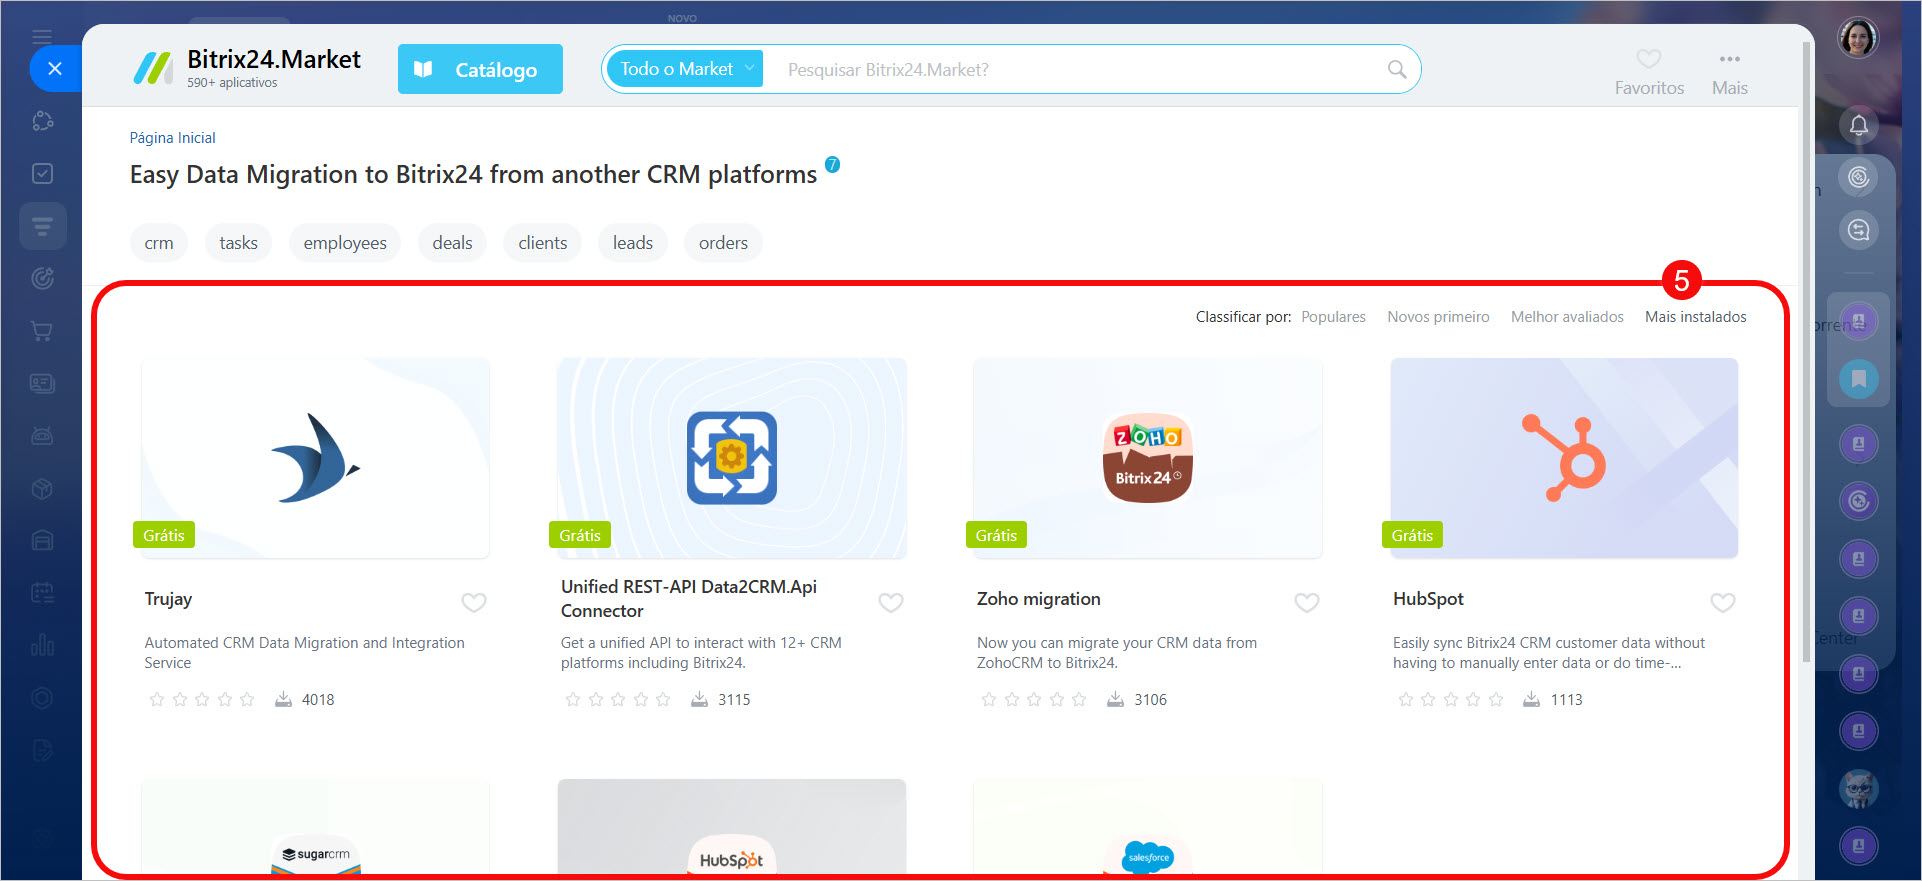Go to Página Inicial breadcrumb link
Image resolution: width=1922 pixels, height=881 pixels.
(172, 138)
